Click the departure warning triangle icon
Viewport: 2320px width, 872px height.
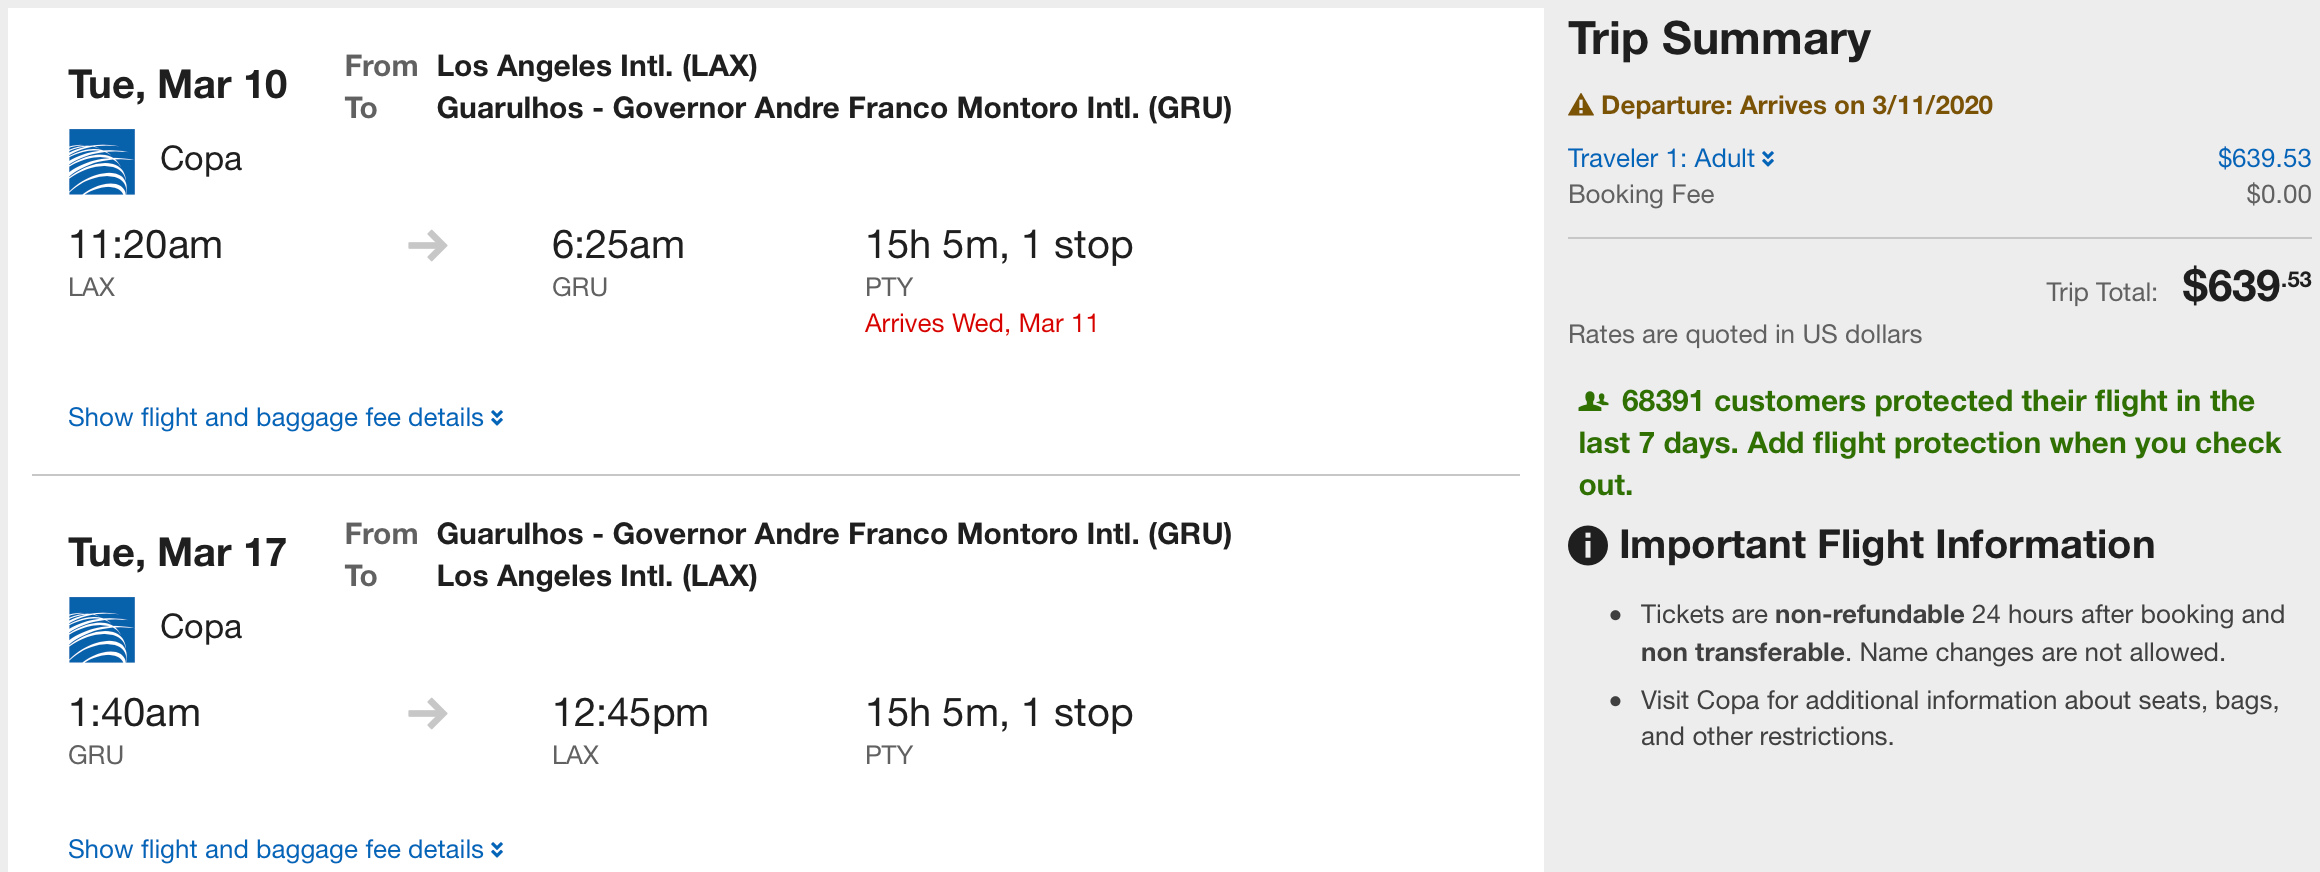(1580, 105)
